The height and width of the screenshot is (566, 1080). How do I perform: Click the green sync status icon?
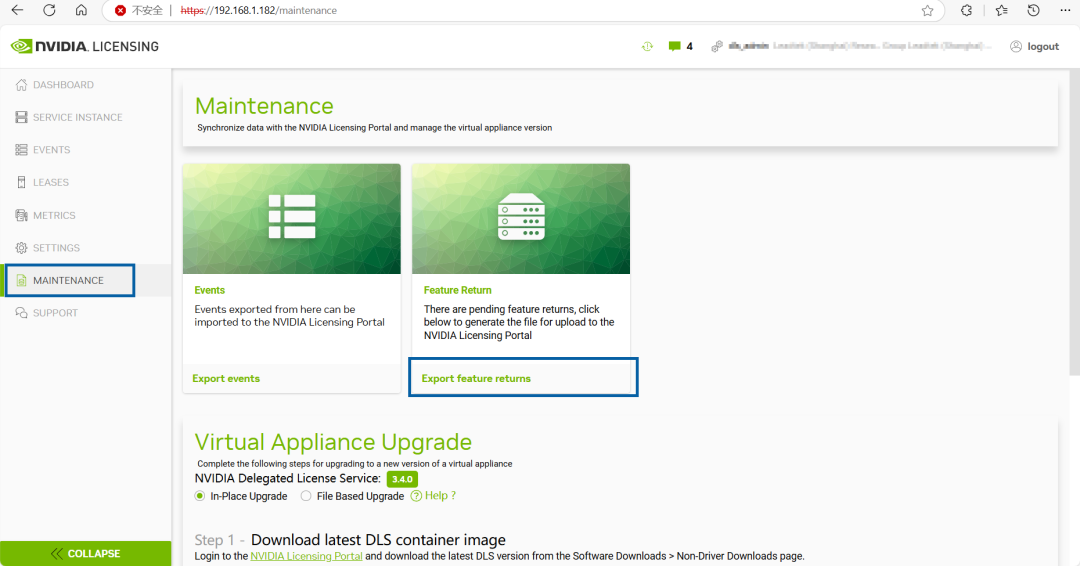647,46
